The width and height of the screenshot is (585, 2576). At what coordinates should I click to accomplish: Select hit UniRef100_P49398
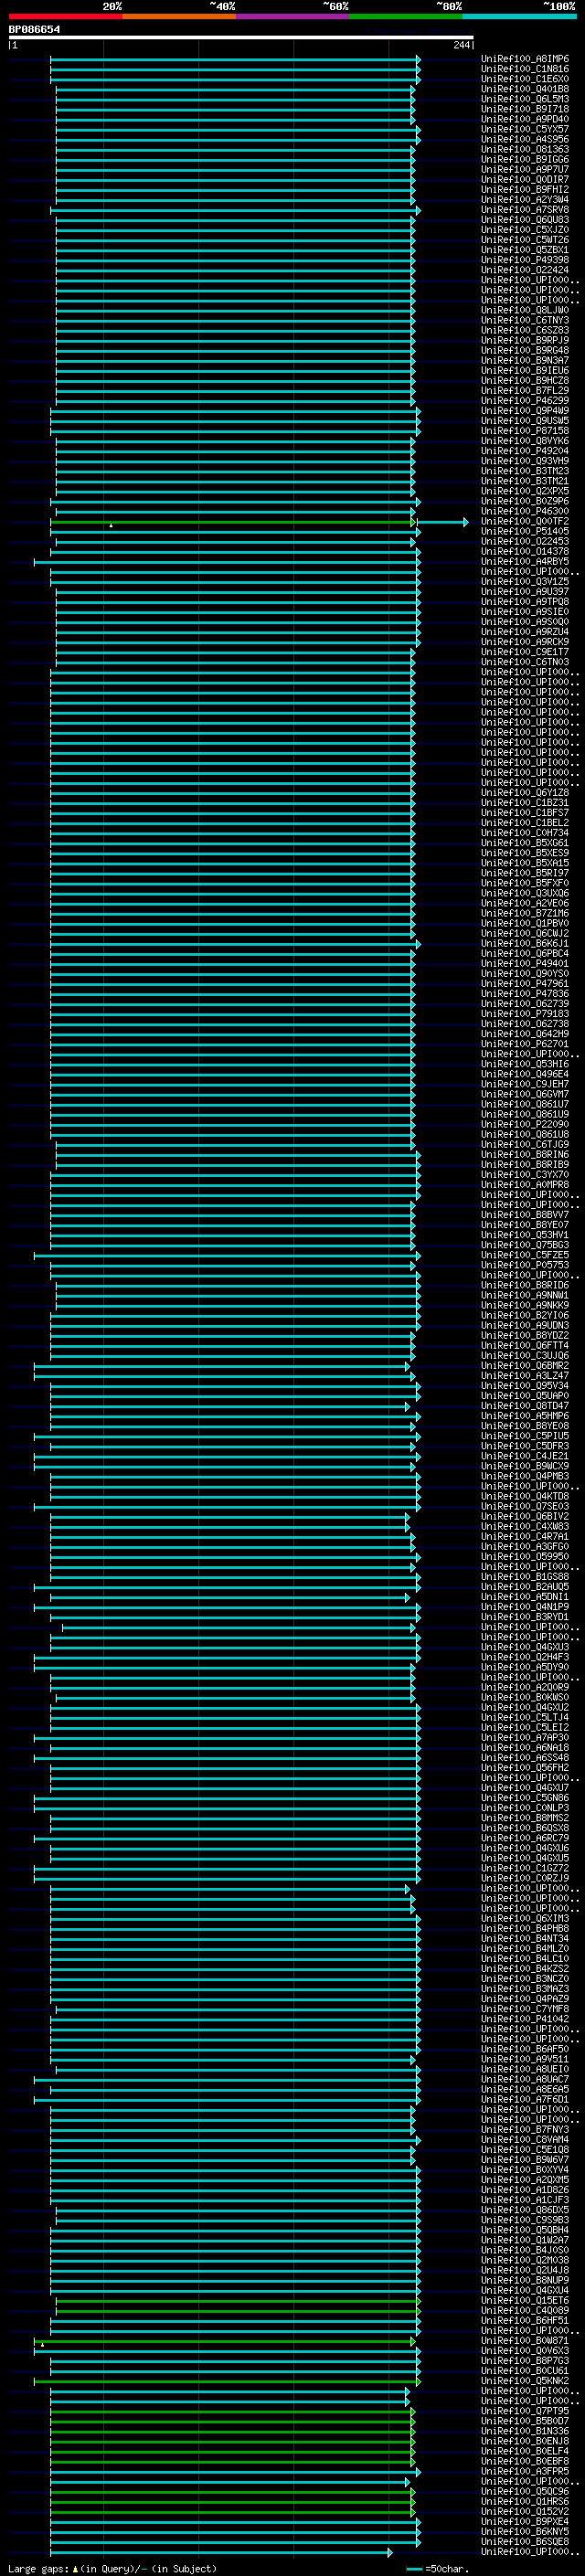tap(525, 260)
